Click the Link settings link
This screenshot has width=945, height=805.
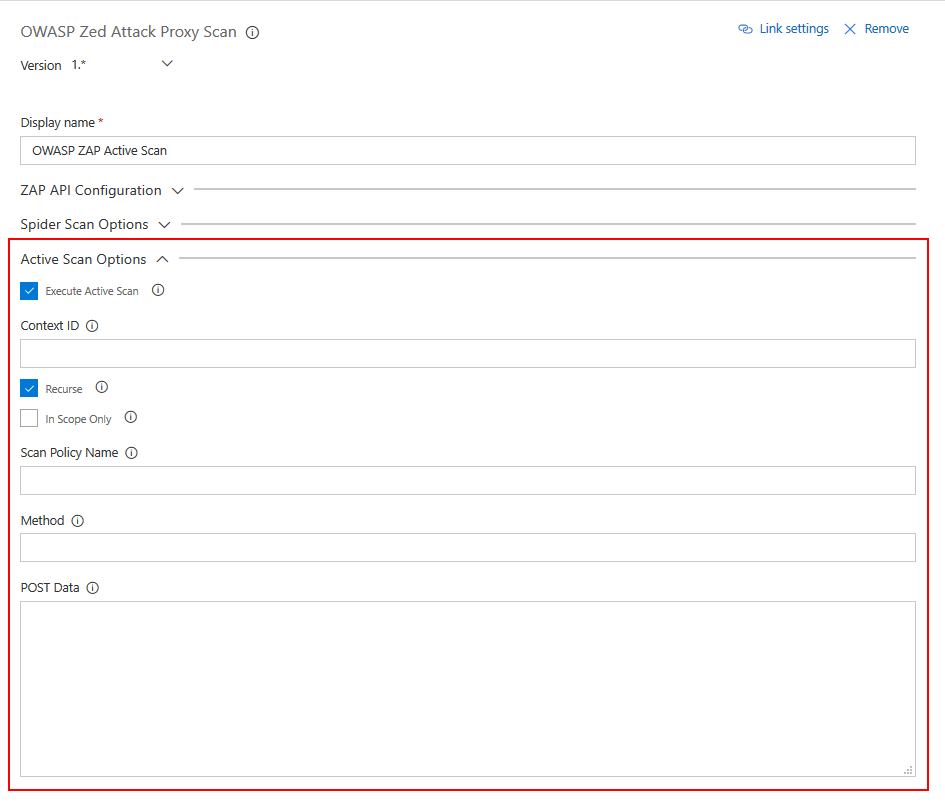(794, 29)
